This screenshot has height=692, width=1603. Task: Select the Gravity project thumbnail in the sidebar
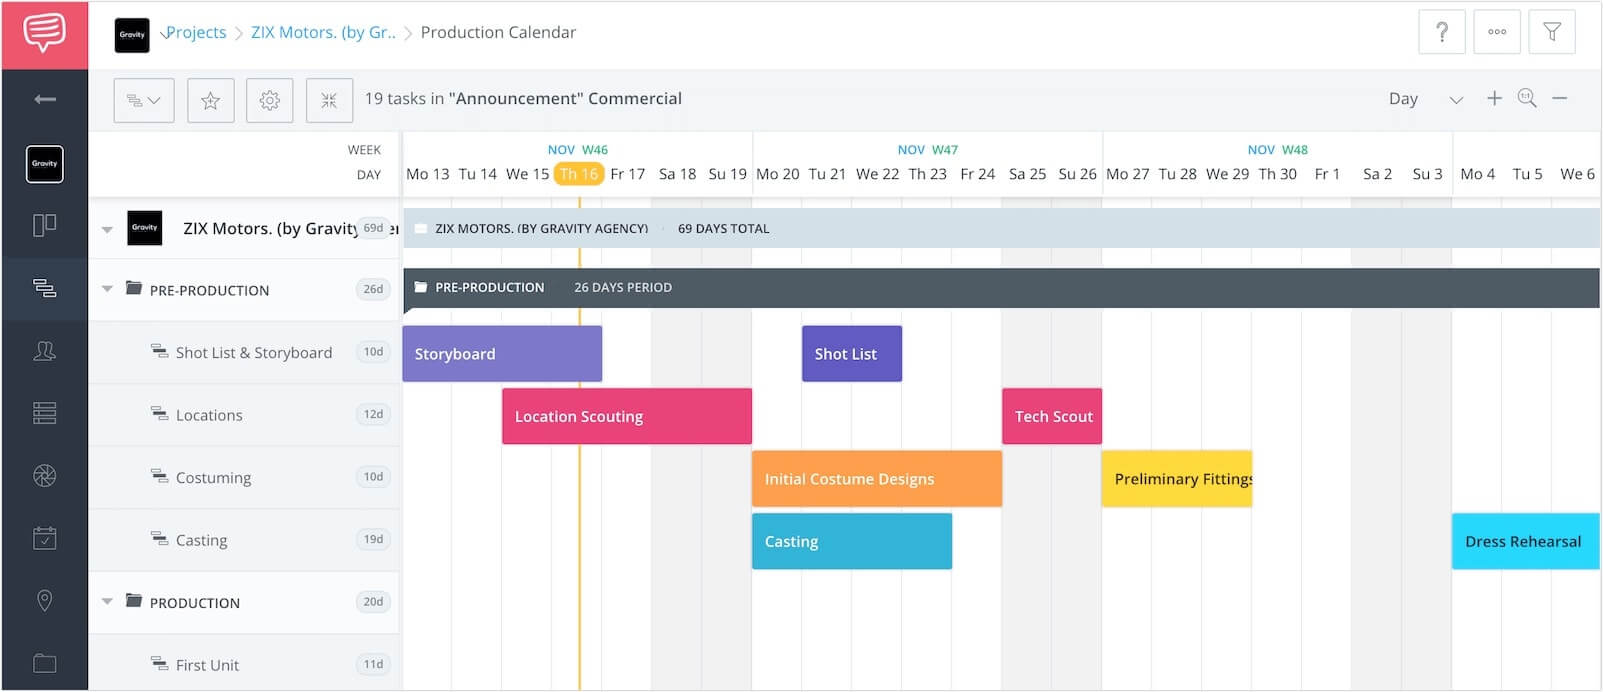point(45,164)
